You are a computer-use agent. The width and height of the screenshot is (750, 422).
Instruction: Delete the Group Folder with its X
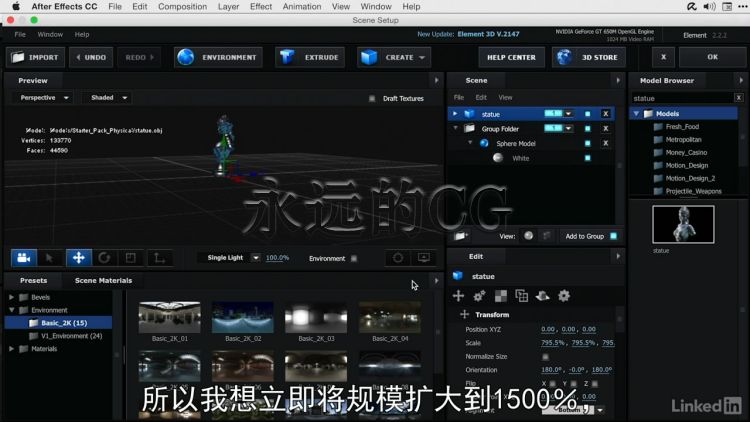(606, 129)
